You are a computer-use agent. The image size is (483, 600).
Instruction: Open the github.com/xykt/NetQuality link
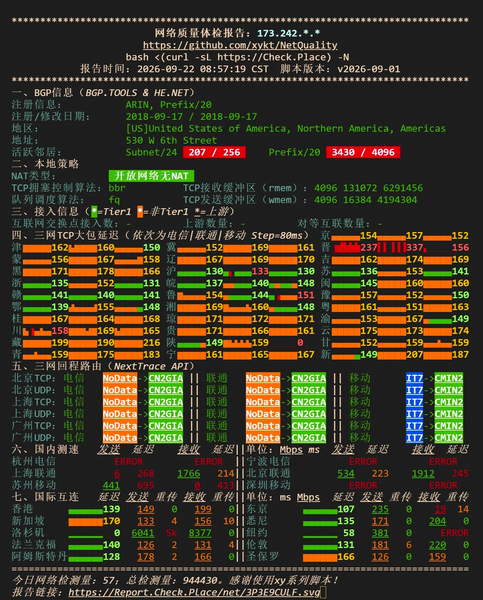[240, 45]
